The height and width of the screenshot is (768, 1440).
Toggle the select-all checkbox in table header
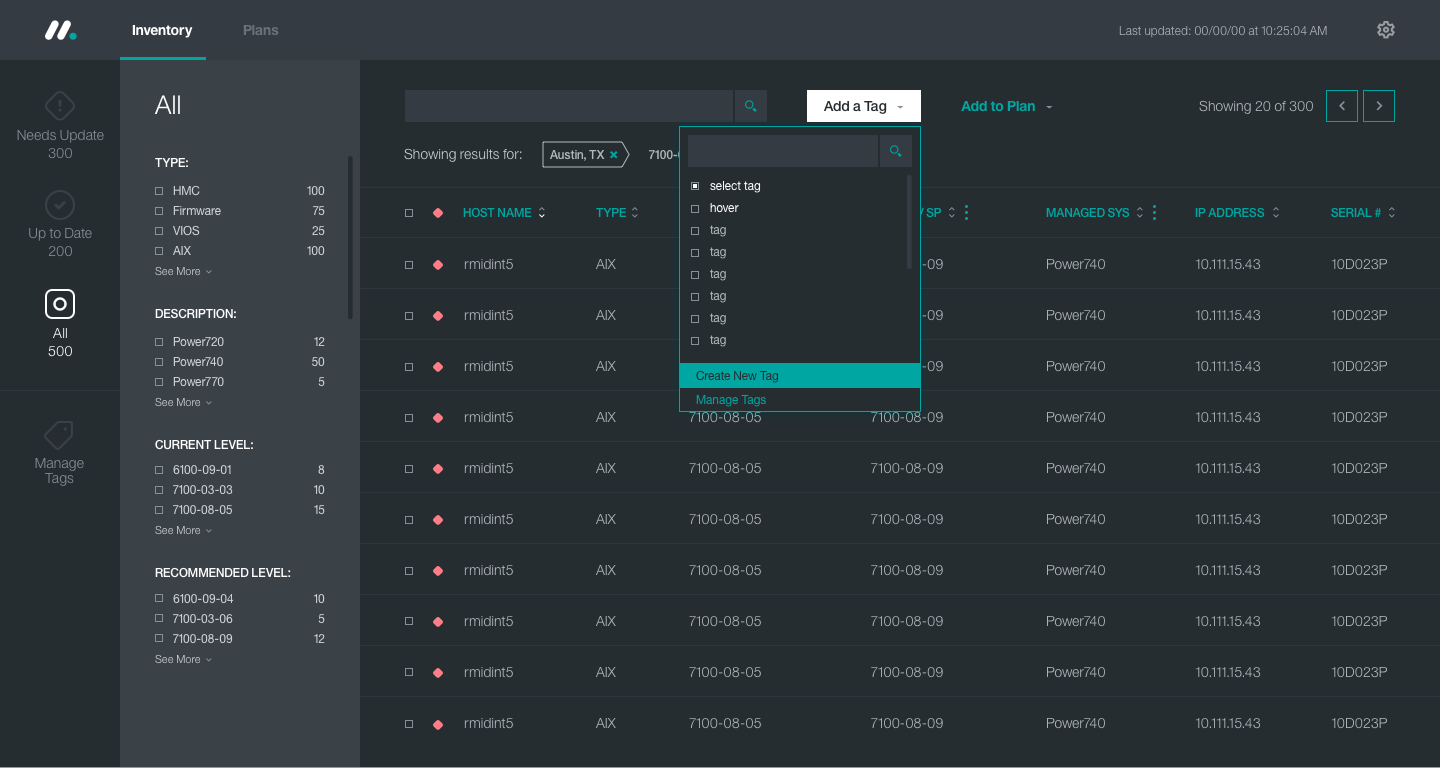(409, 213)
